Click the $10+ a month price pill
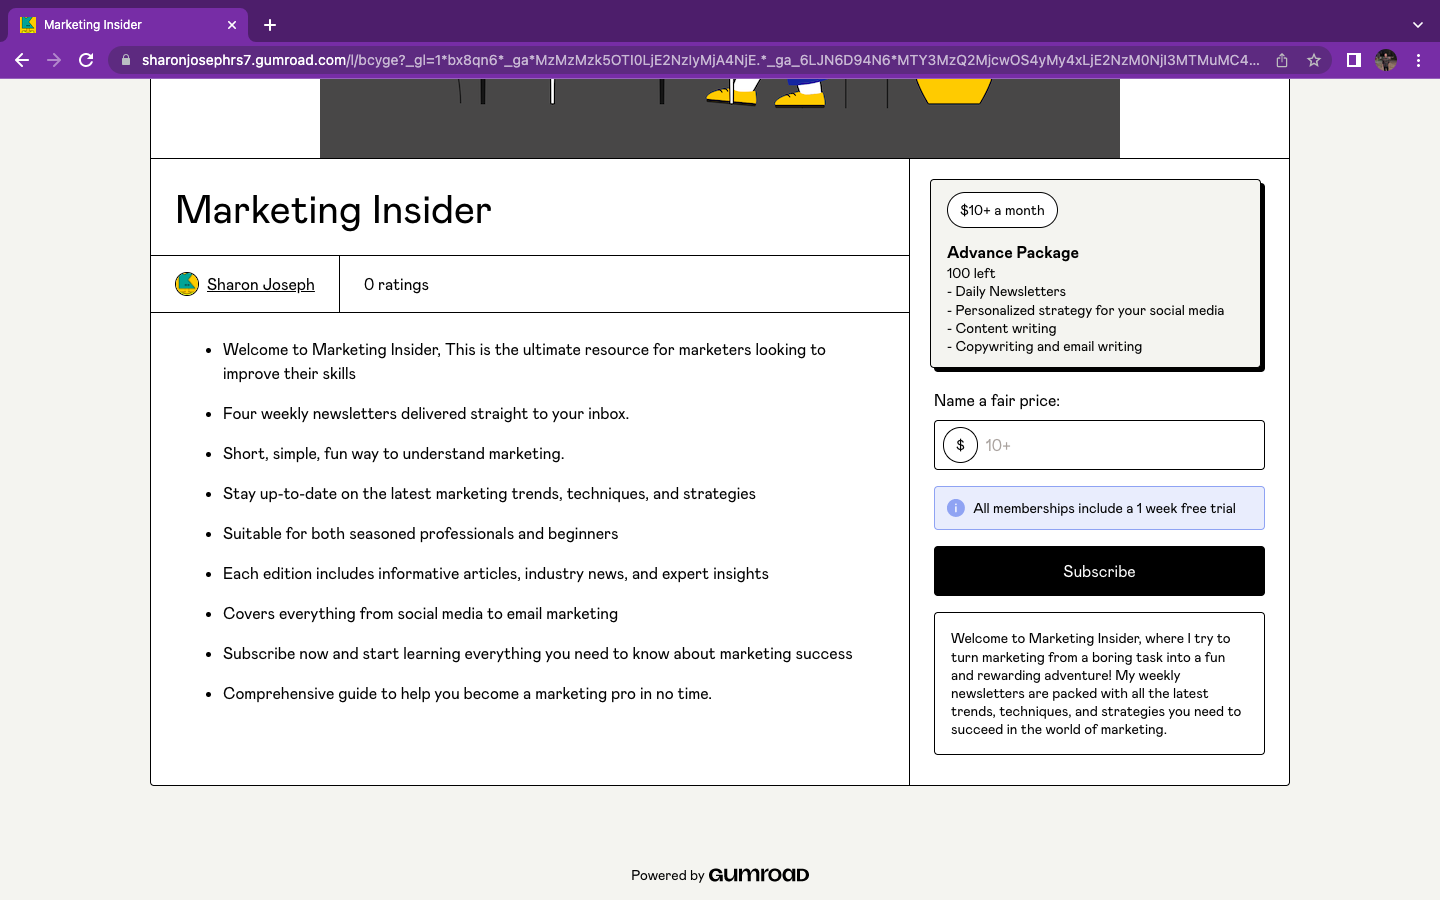 point(1002,210)
